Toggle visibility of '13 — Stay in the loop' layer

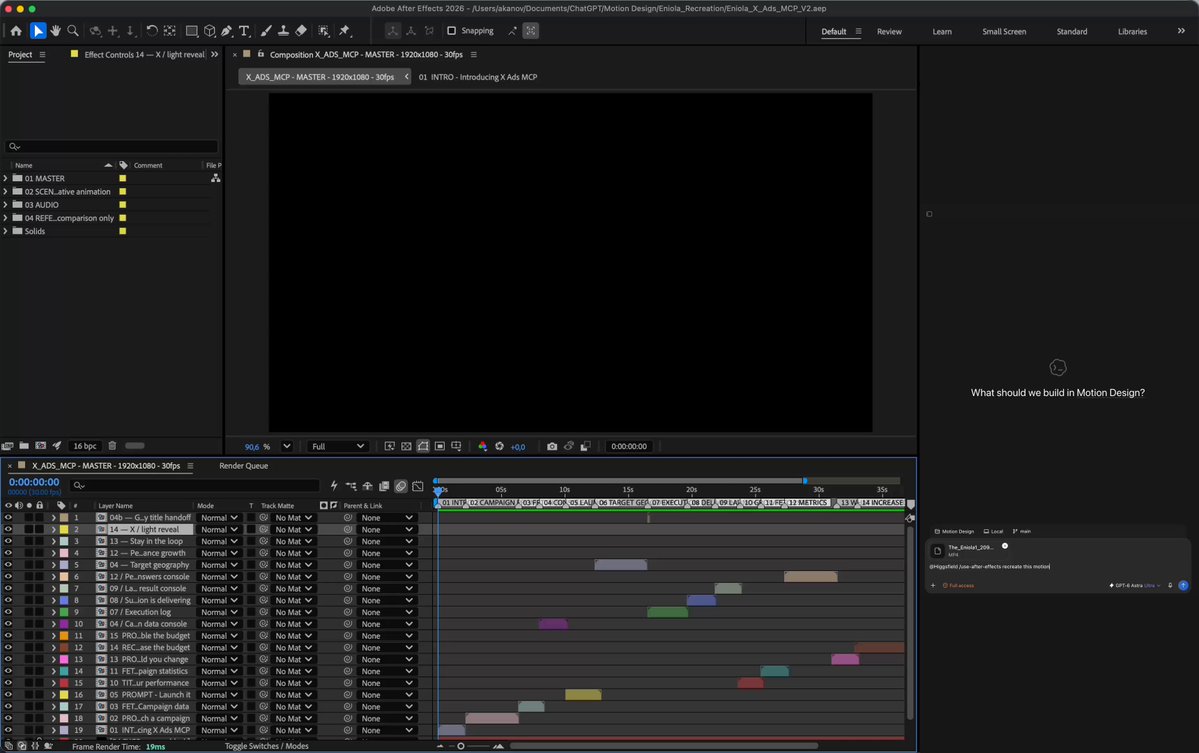pos(8,541)
